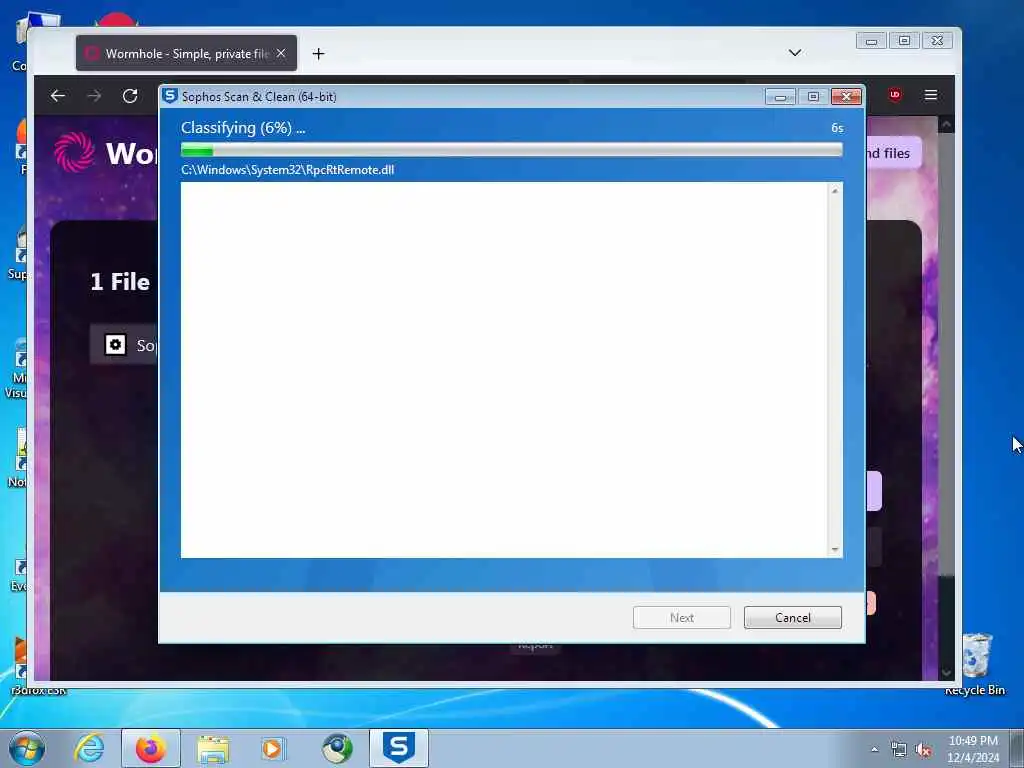
Task: Close the Wormhole tab
Action: click(281, 53)
